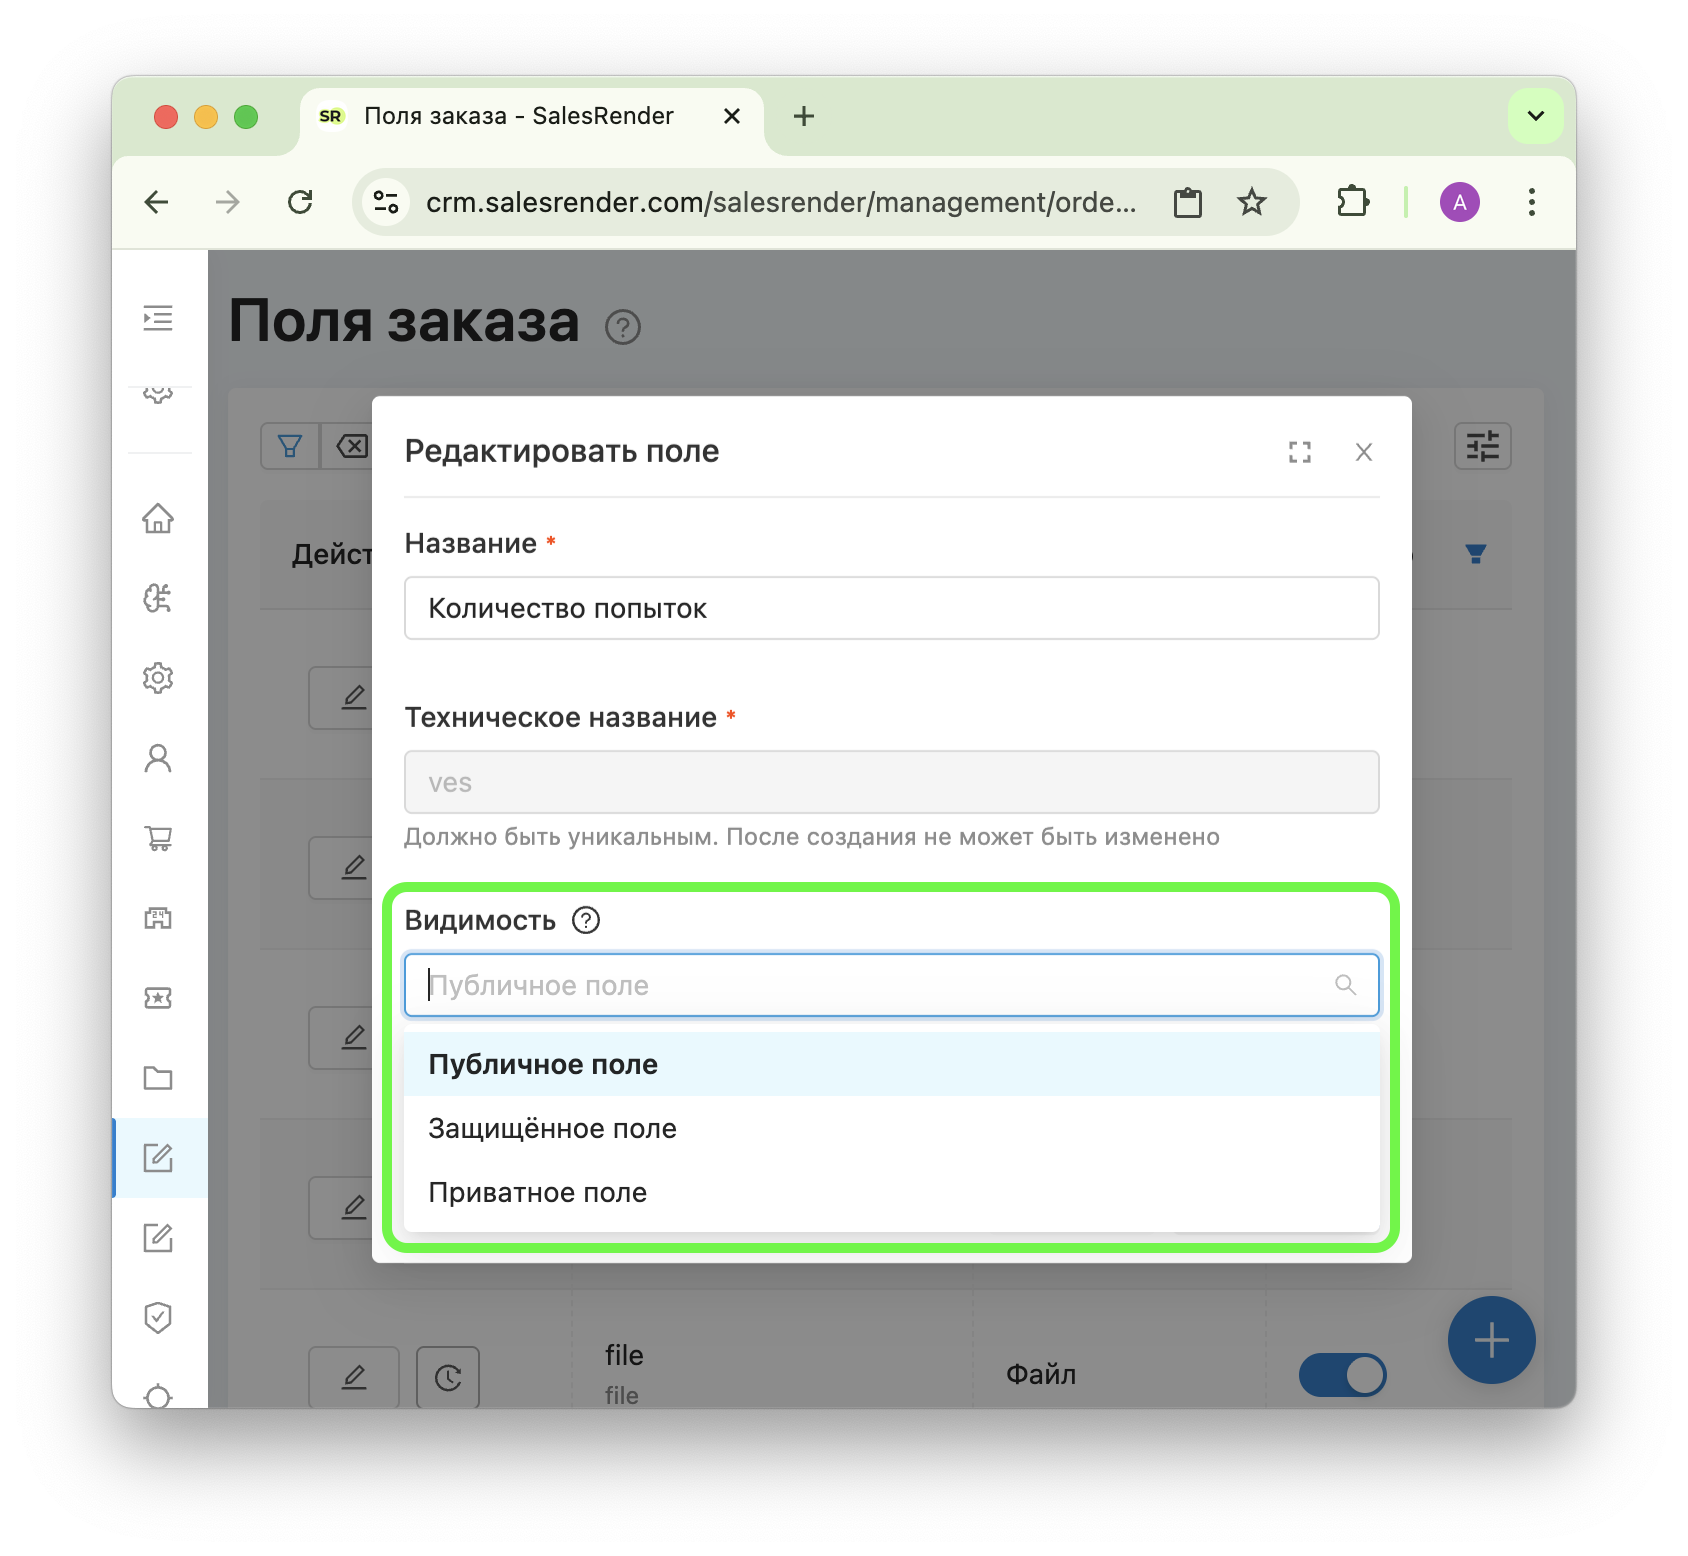1688x1556 pixels.
Task: Click the blue add field button
Action: (x=1491, y=1340)
